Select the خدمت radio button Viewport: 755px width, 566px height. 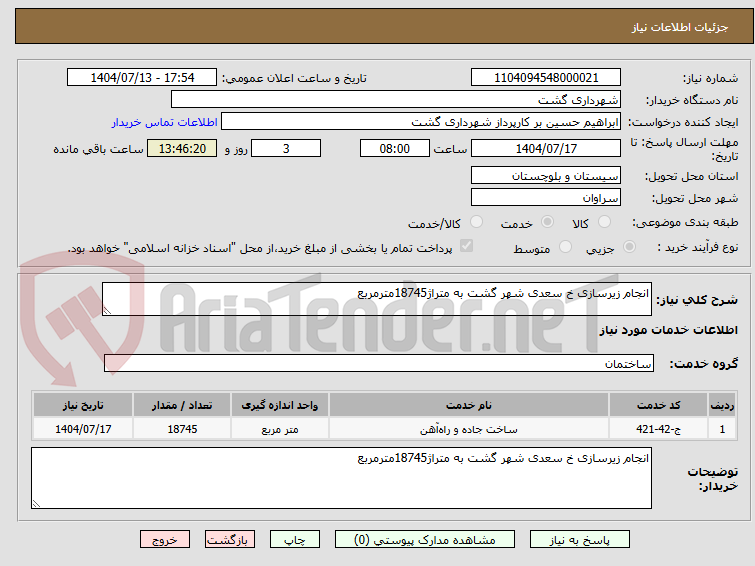click(547, 222)
